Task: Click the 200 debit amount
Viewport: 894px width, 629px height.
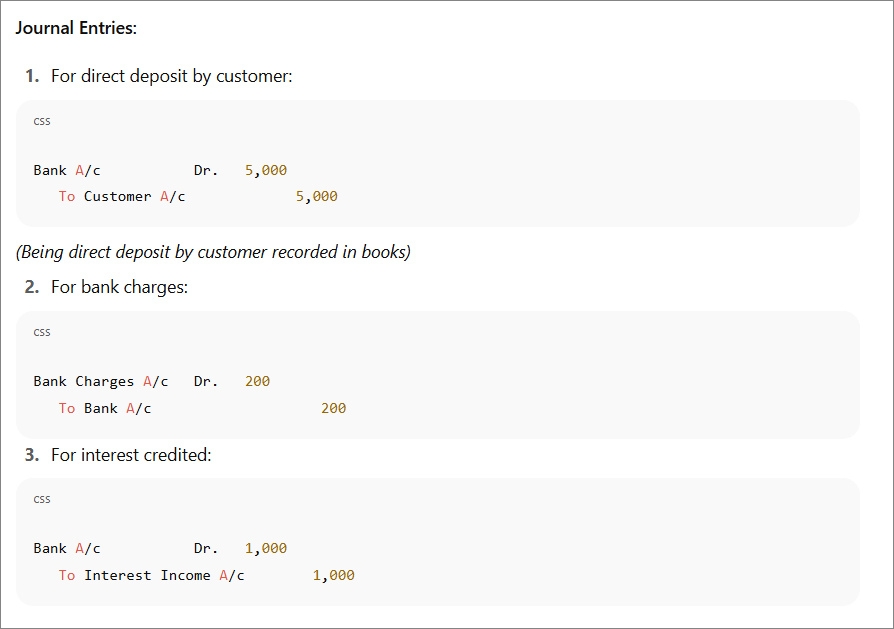Action: [258, 382]
